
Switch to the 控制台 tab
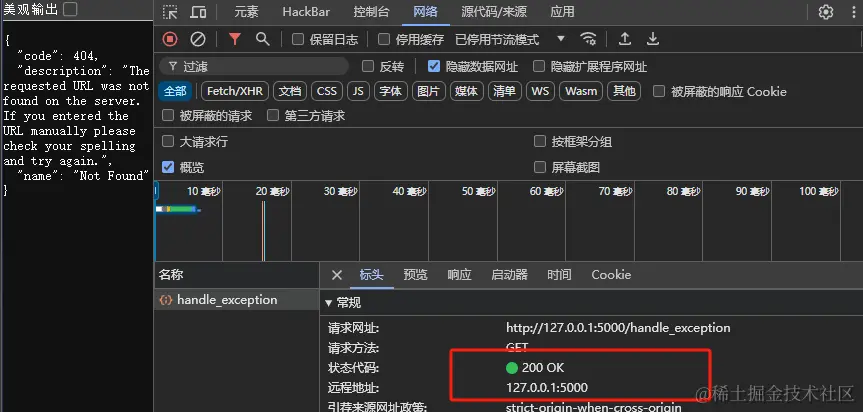[371, 12]
